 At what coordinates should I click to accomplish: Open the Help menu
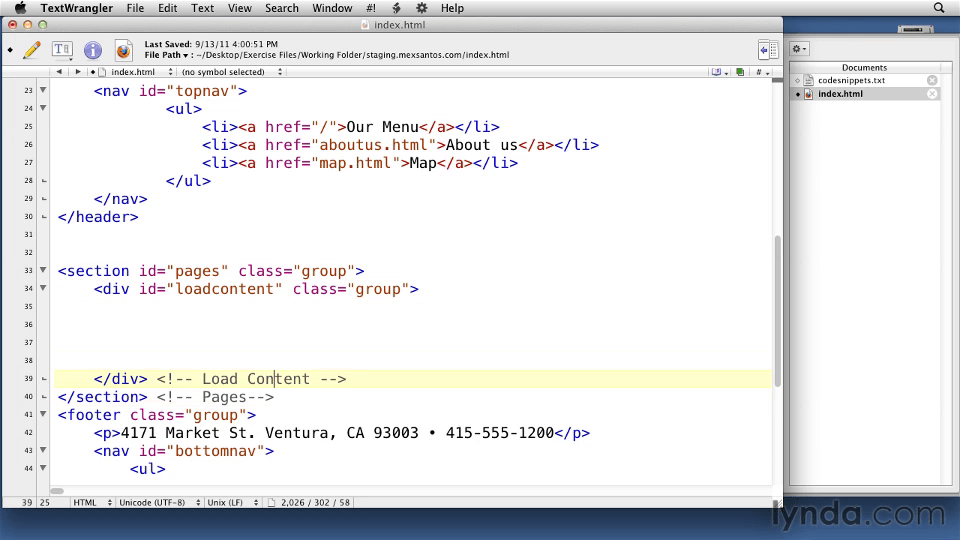pos(452,8)
